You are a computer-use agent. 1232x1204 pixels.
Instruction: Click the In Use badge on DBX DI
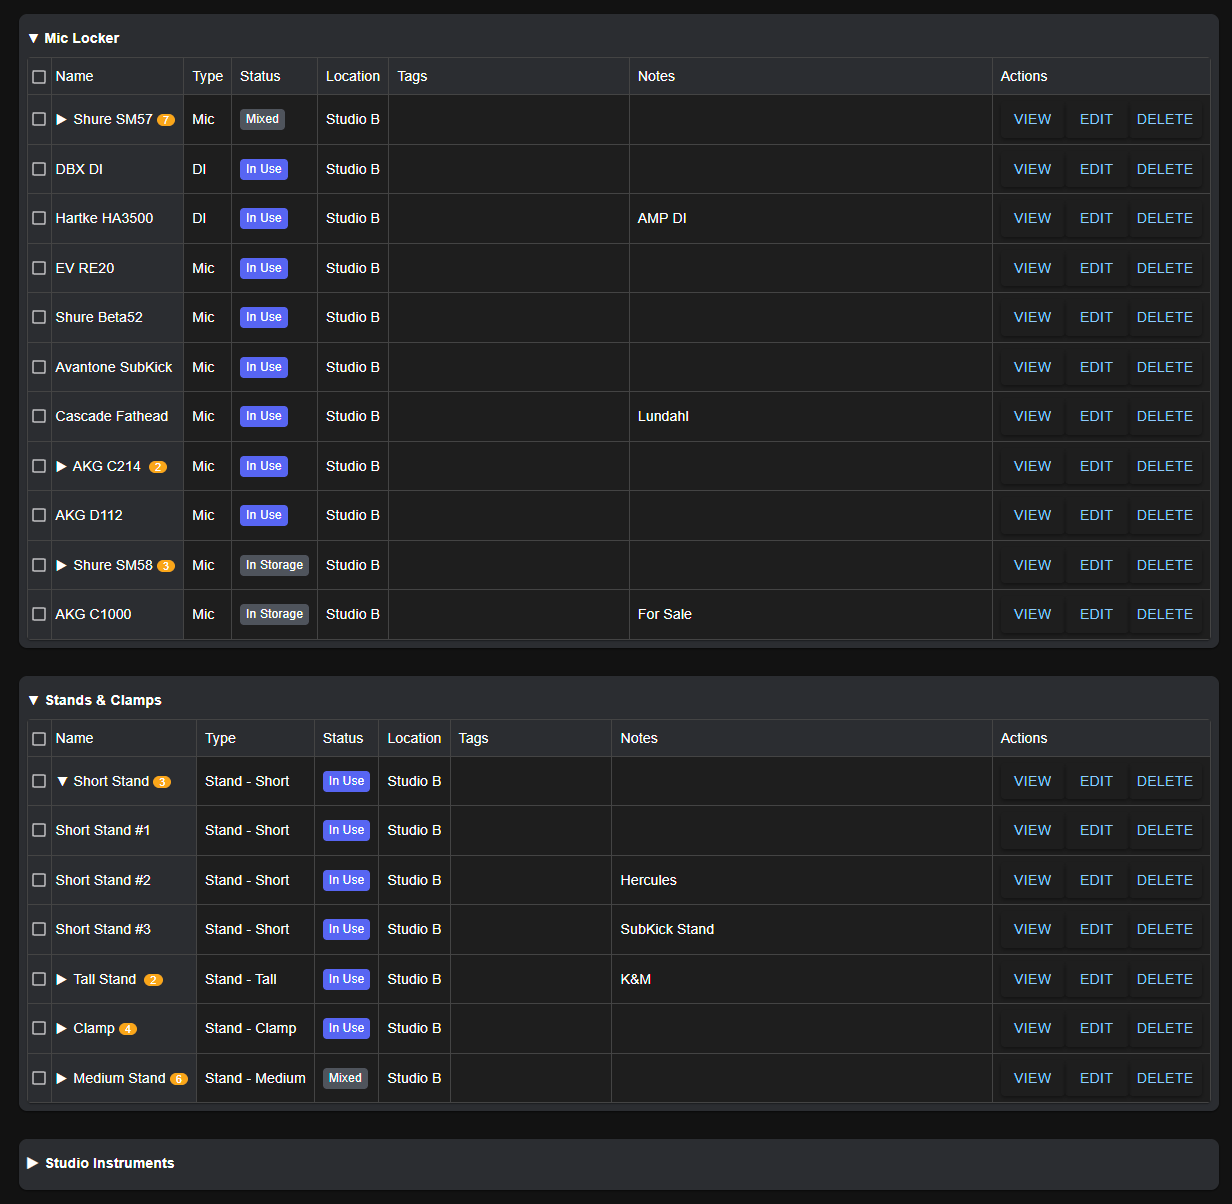pyautogui.click(x=263, y=168)
